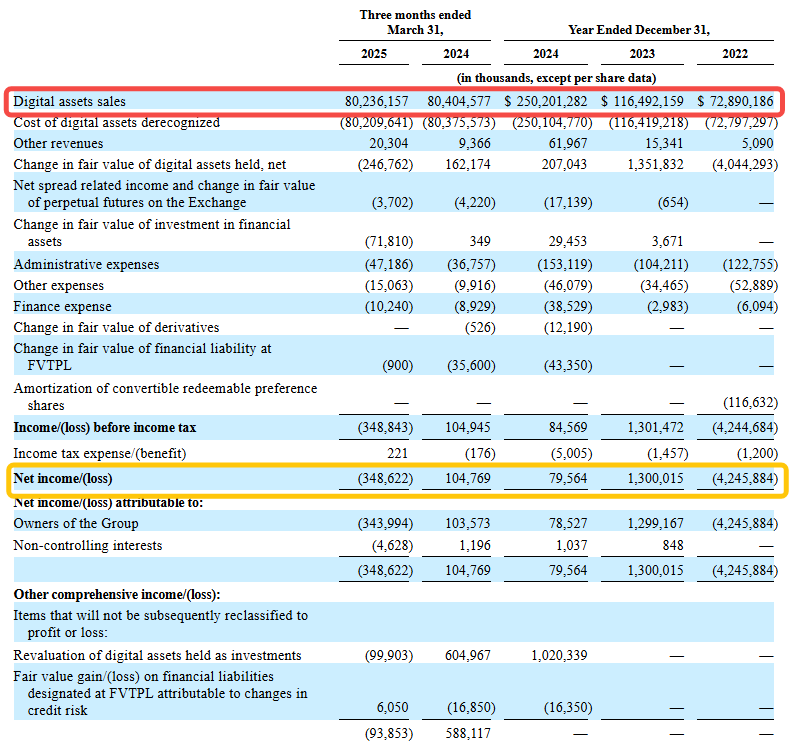Image resolution: width=791 pixels, height=748 pixels.
Task: Click the 20,304 other revenues value
Action: [x=388, y=144]
